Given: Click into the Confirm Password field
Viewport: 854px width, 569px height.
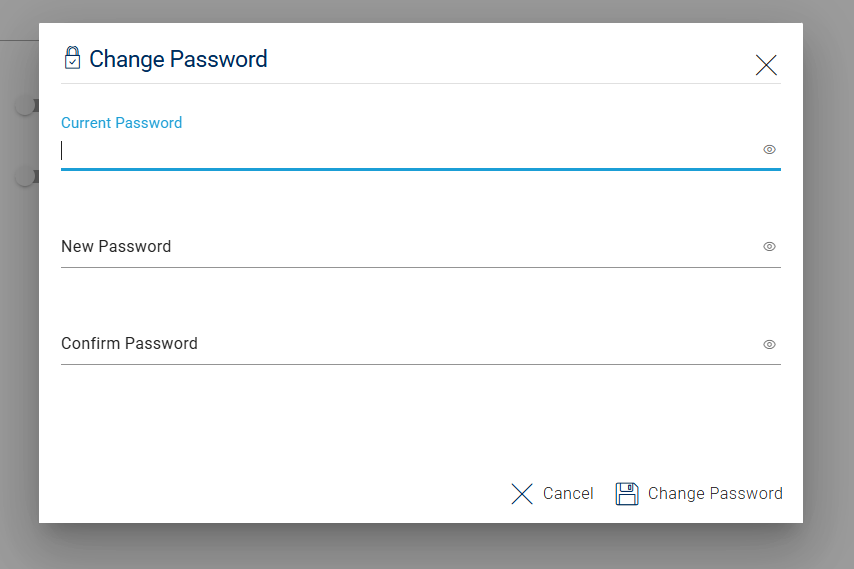Looking at the screenshot, I should tap(400, 344).
